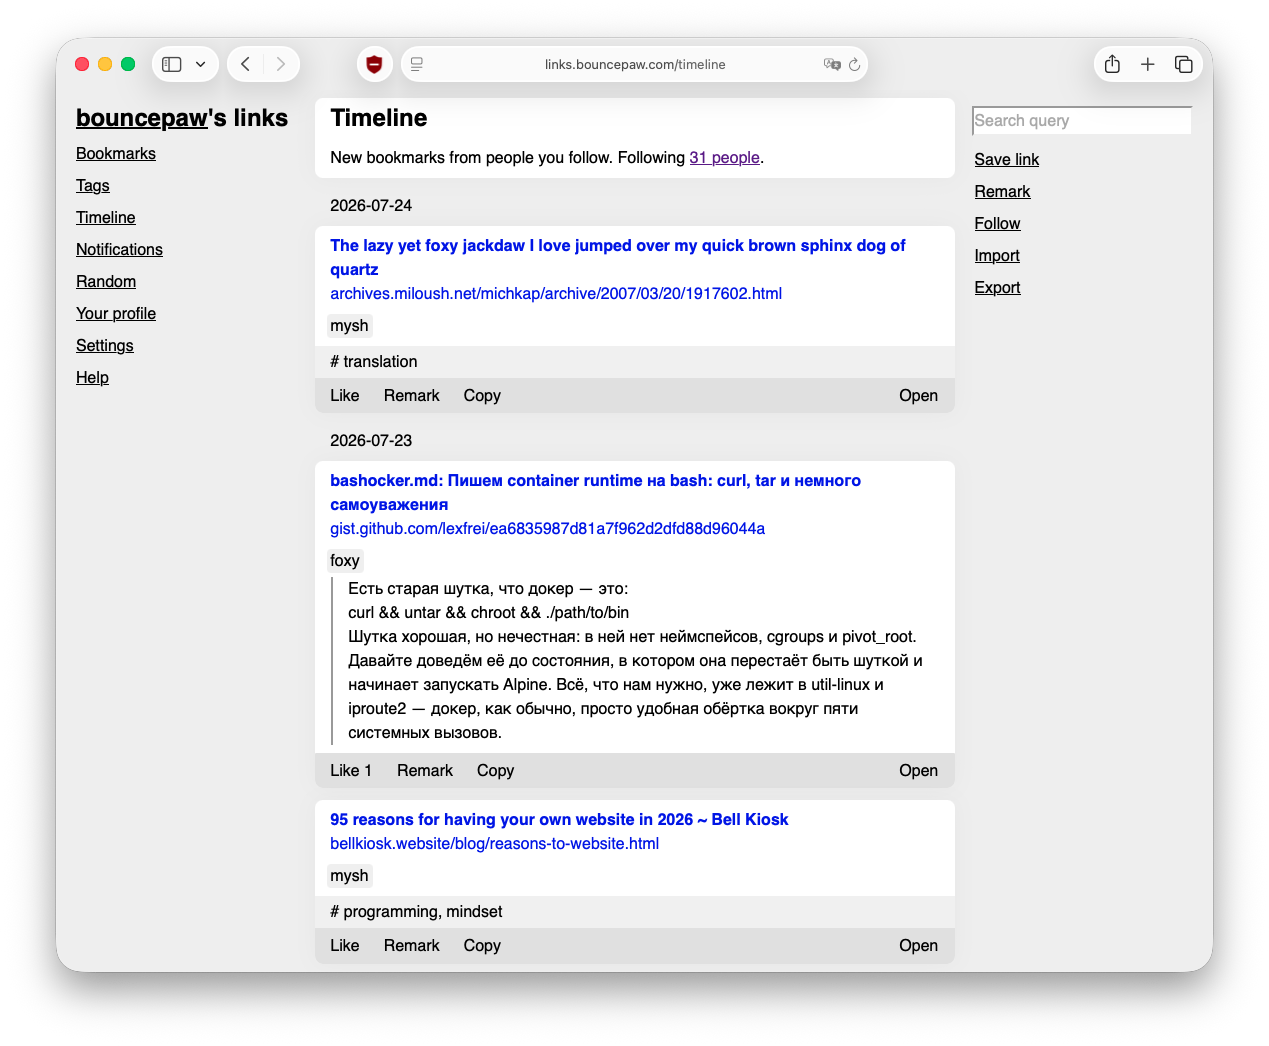Open Random in the left menu
This screenshot has width=1269, height=1046.
pyautogui.click(x=106, y=281)
